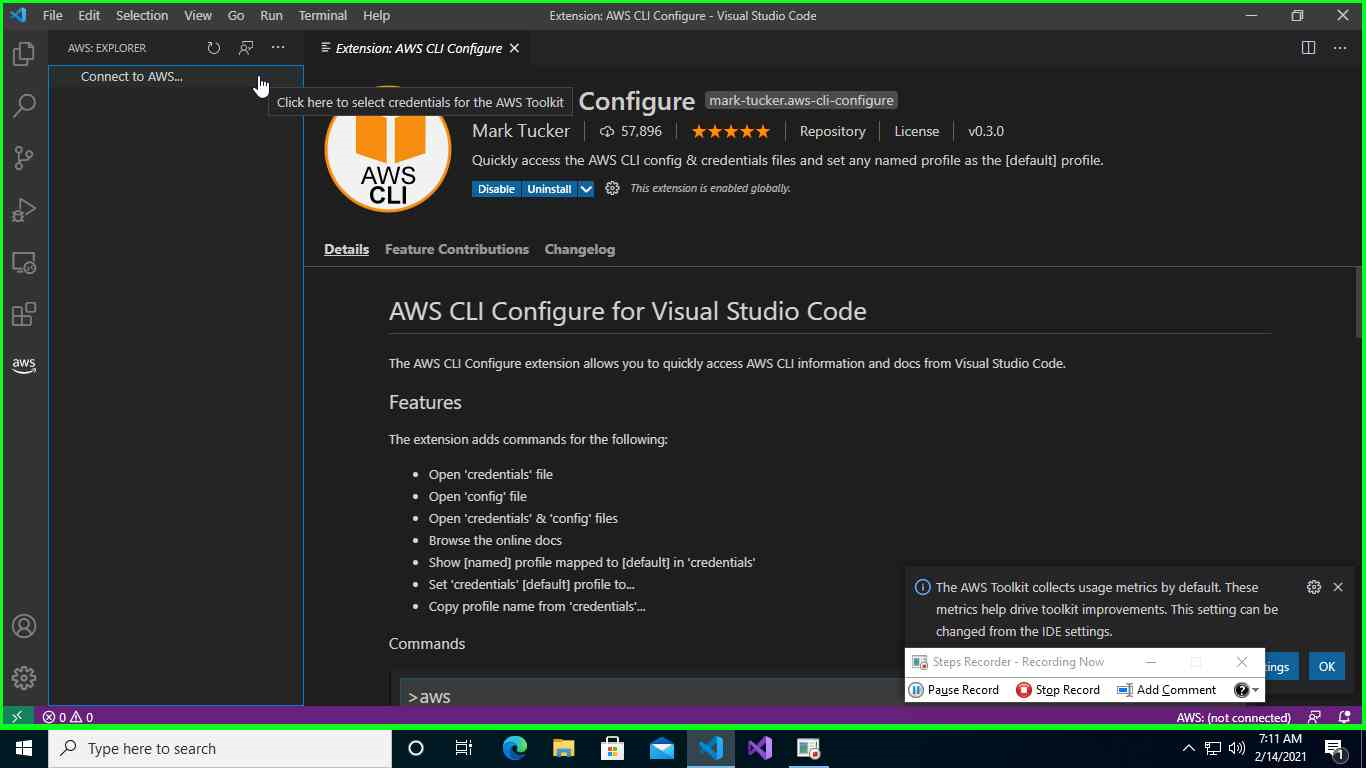Open File Explorer from the taskbar
This screenshot has width=1366, height=768.
tap(563, 748)
